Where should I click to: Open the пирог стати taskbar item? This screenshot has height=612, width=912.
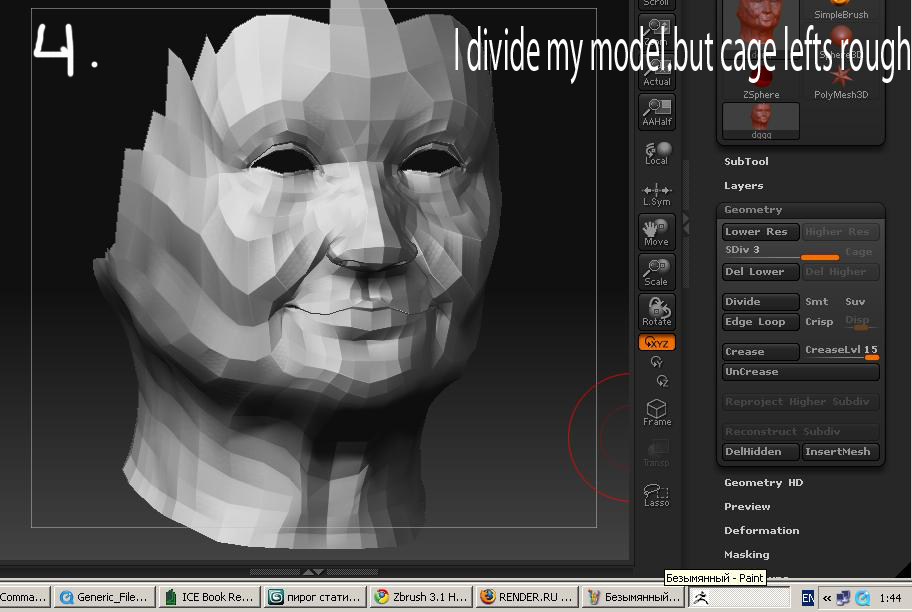pos(315,597)
